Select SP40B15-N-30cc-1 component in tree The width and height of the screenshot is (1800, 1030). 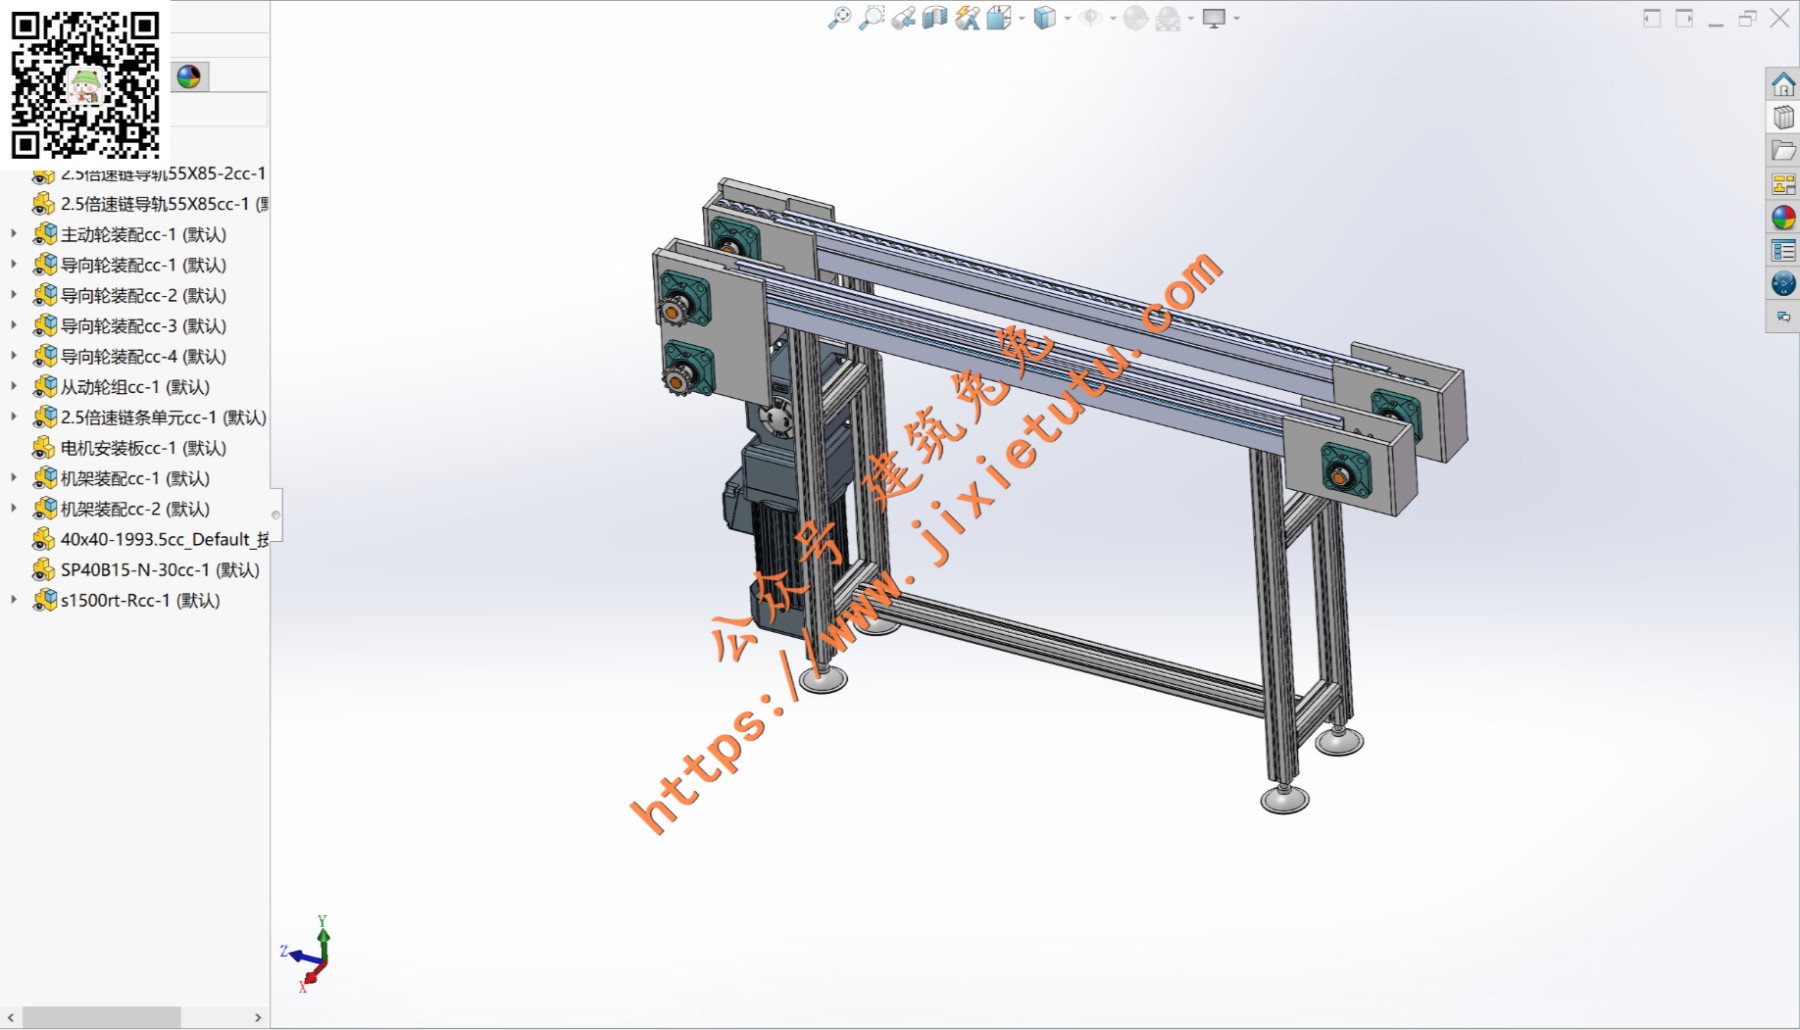click(x=159, y=570)
